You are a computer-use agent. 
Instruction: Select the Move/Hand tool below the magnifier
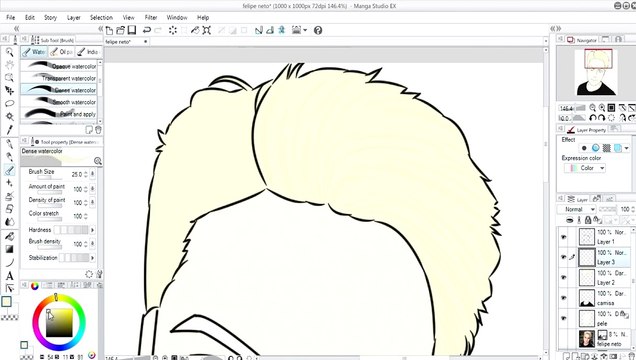pyautogui.click(x=9, y=64)
